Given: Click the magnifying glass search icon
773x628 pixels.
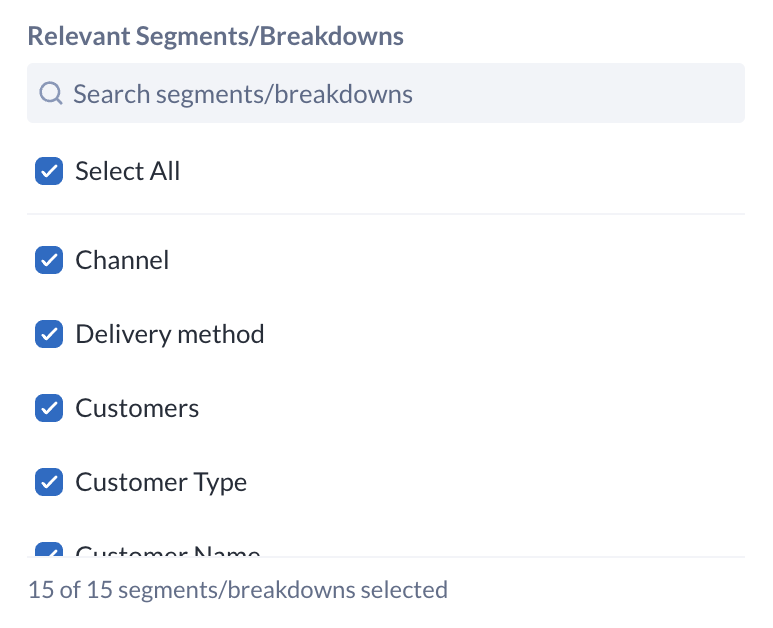Looking at the screenshot, I should click(50, 94).
